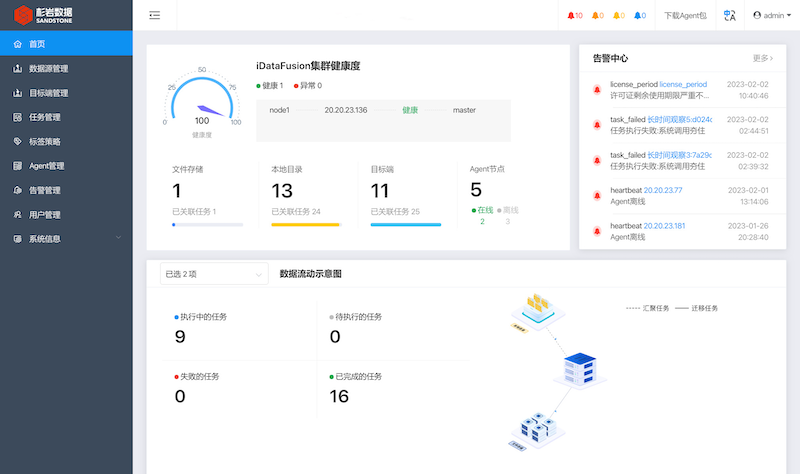Image resolution: width=800 pixels, height=474 pixels.
Task: Click the Sandstone logo in the sidebar
Action: (x=43, y=15)
